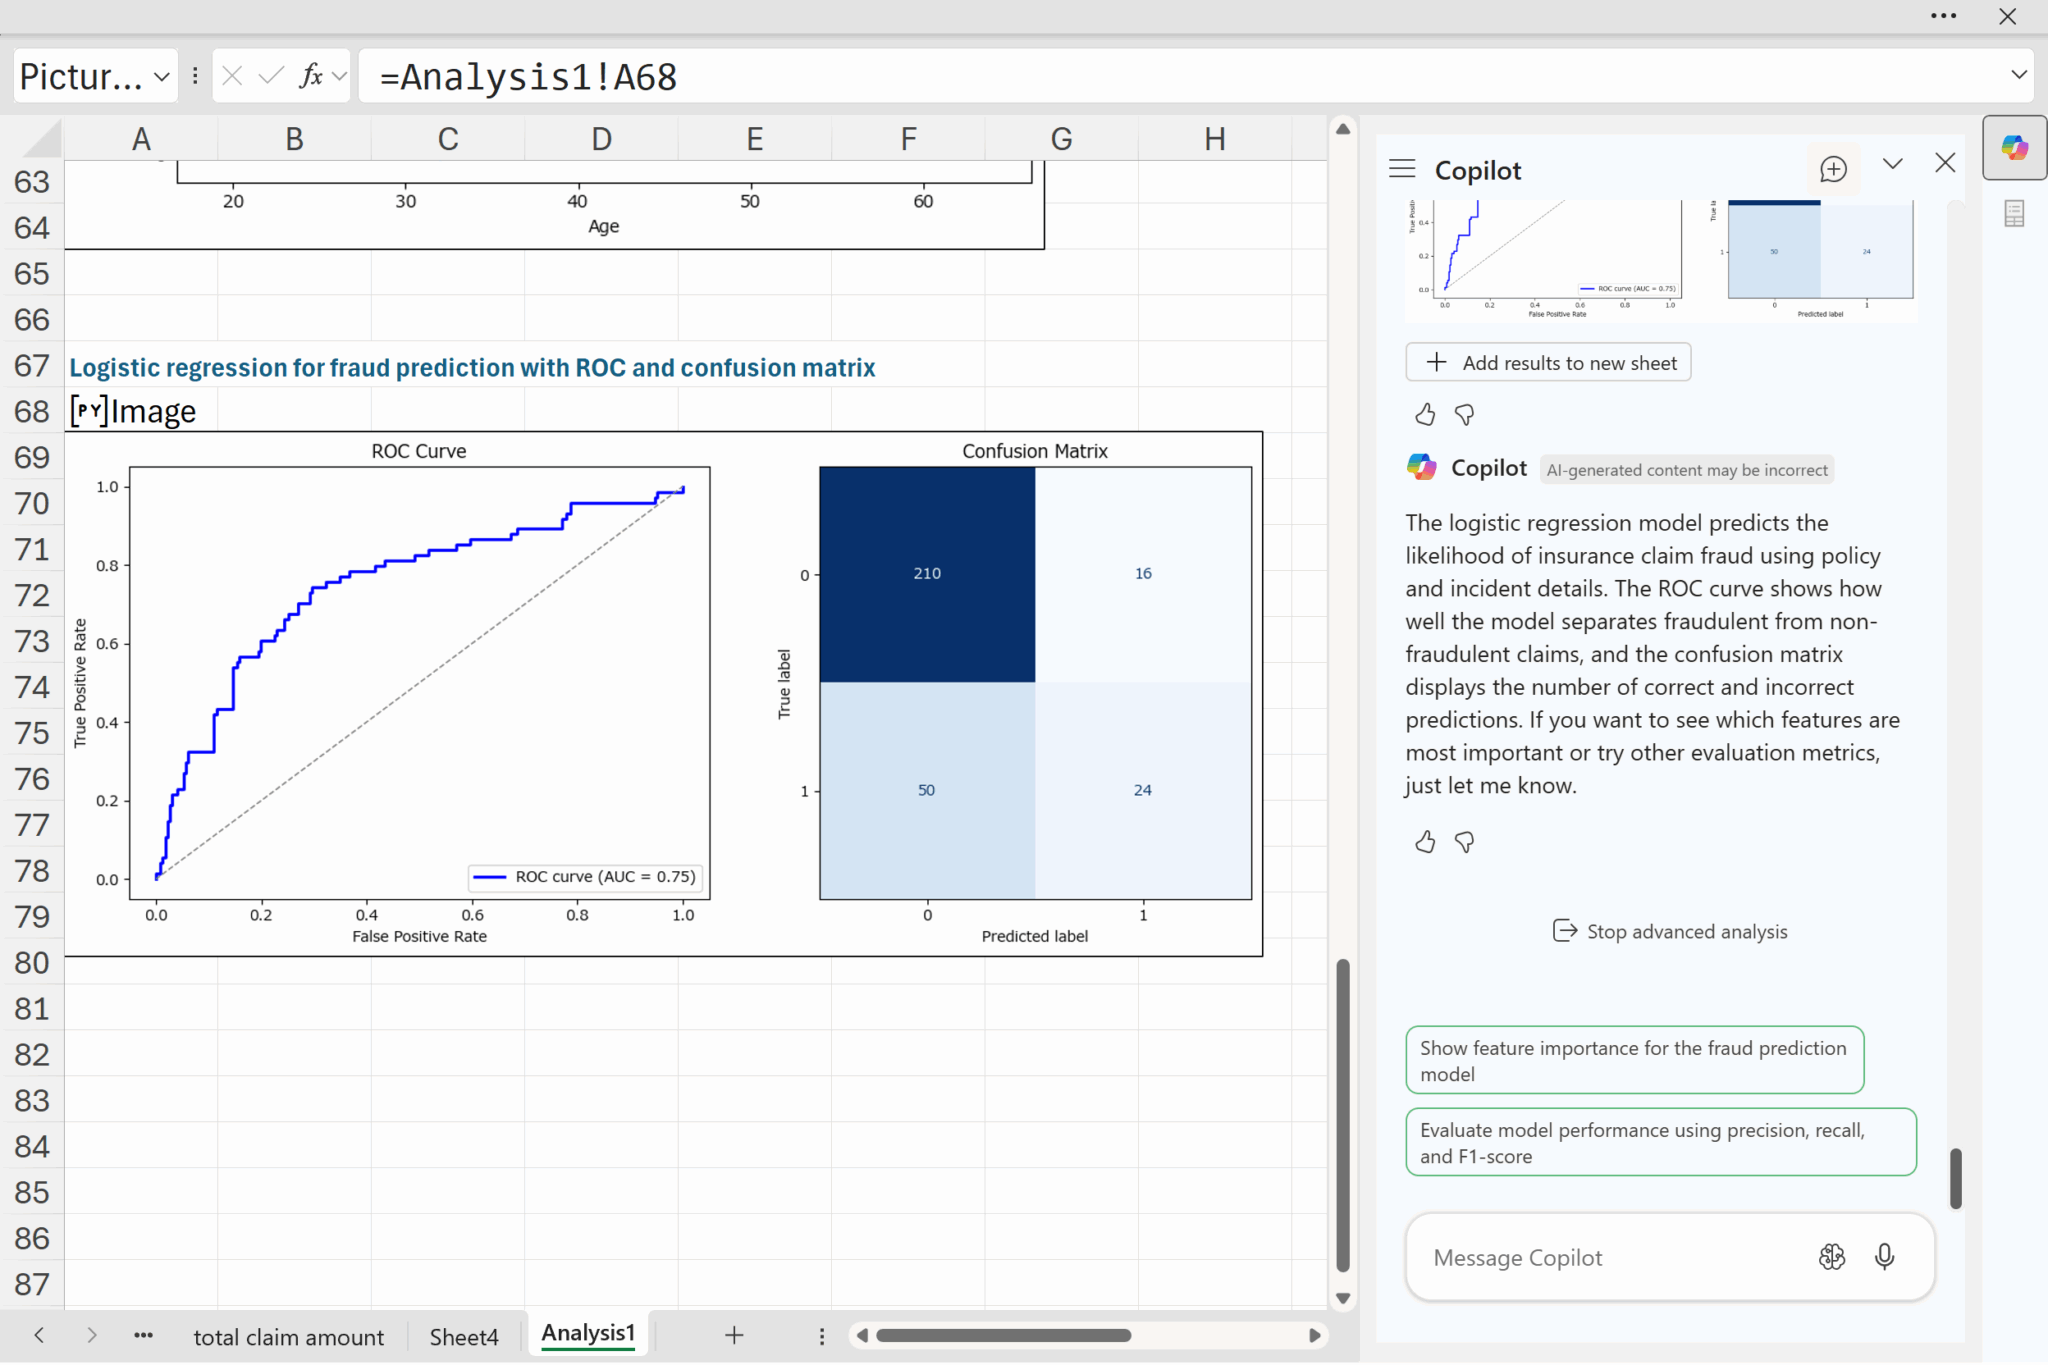Confirm formula with checkmark icon

pyautogui.click(x=270, y=76)
